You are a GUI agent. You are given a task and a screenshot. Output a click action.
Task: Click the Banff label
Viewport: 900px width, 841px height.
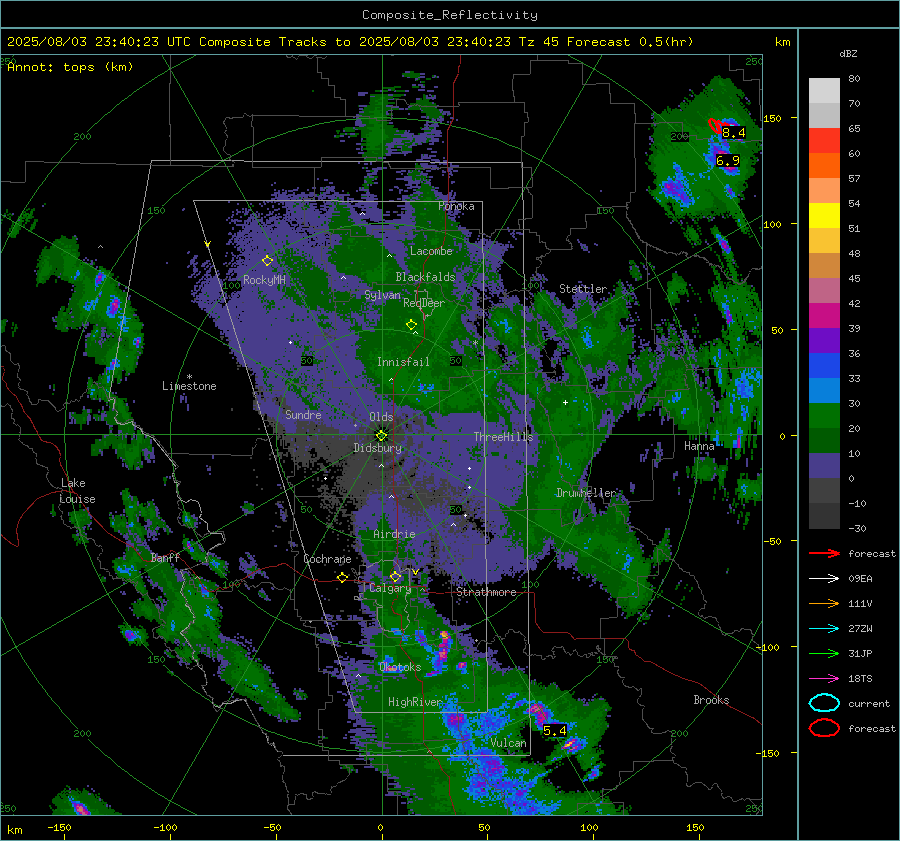[165, 558]
